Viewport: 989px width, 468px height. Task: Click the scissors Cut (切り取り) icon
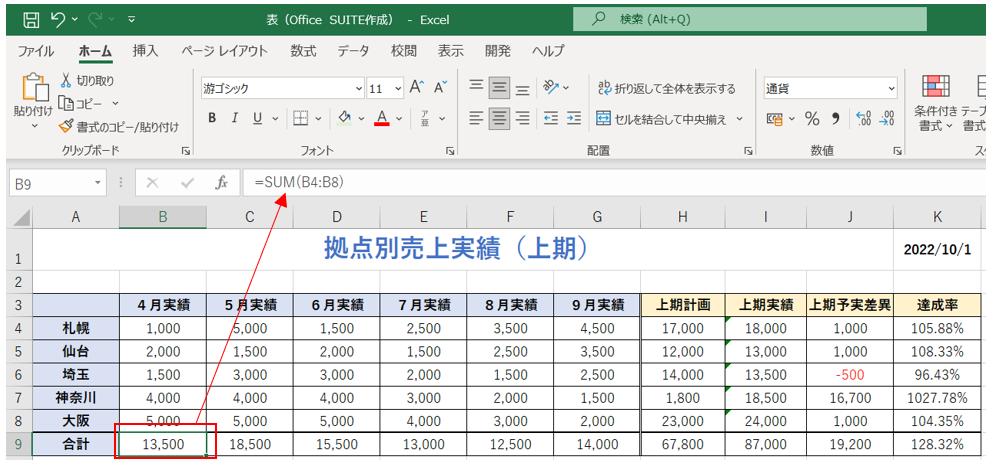click(x=66, y=80)
